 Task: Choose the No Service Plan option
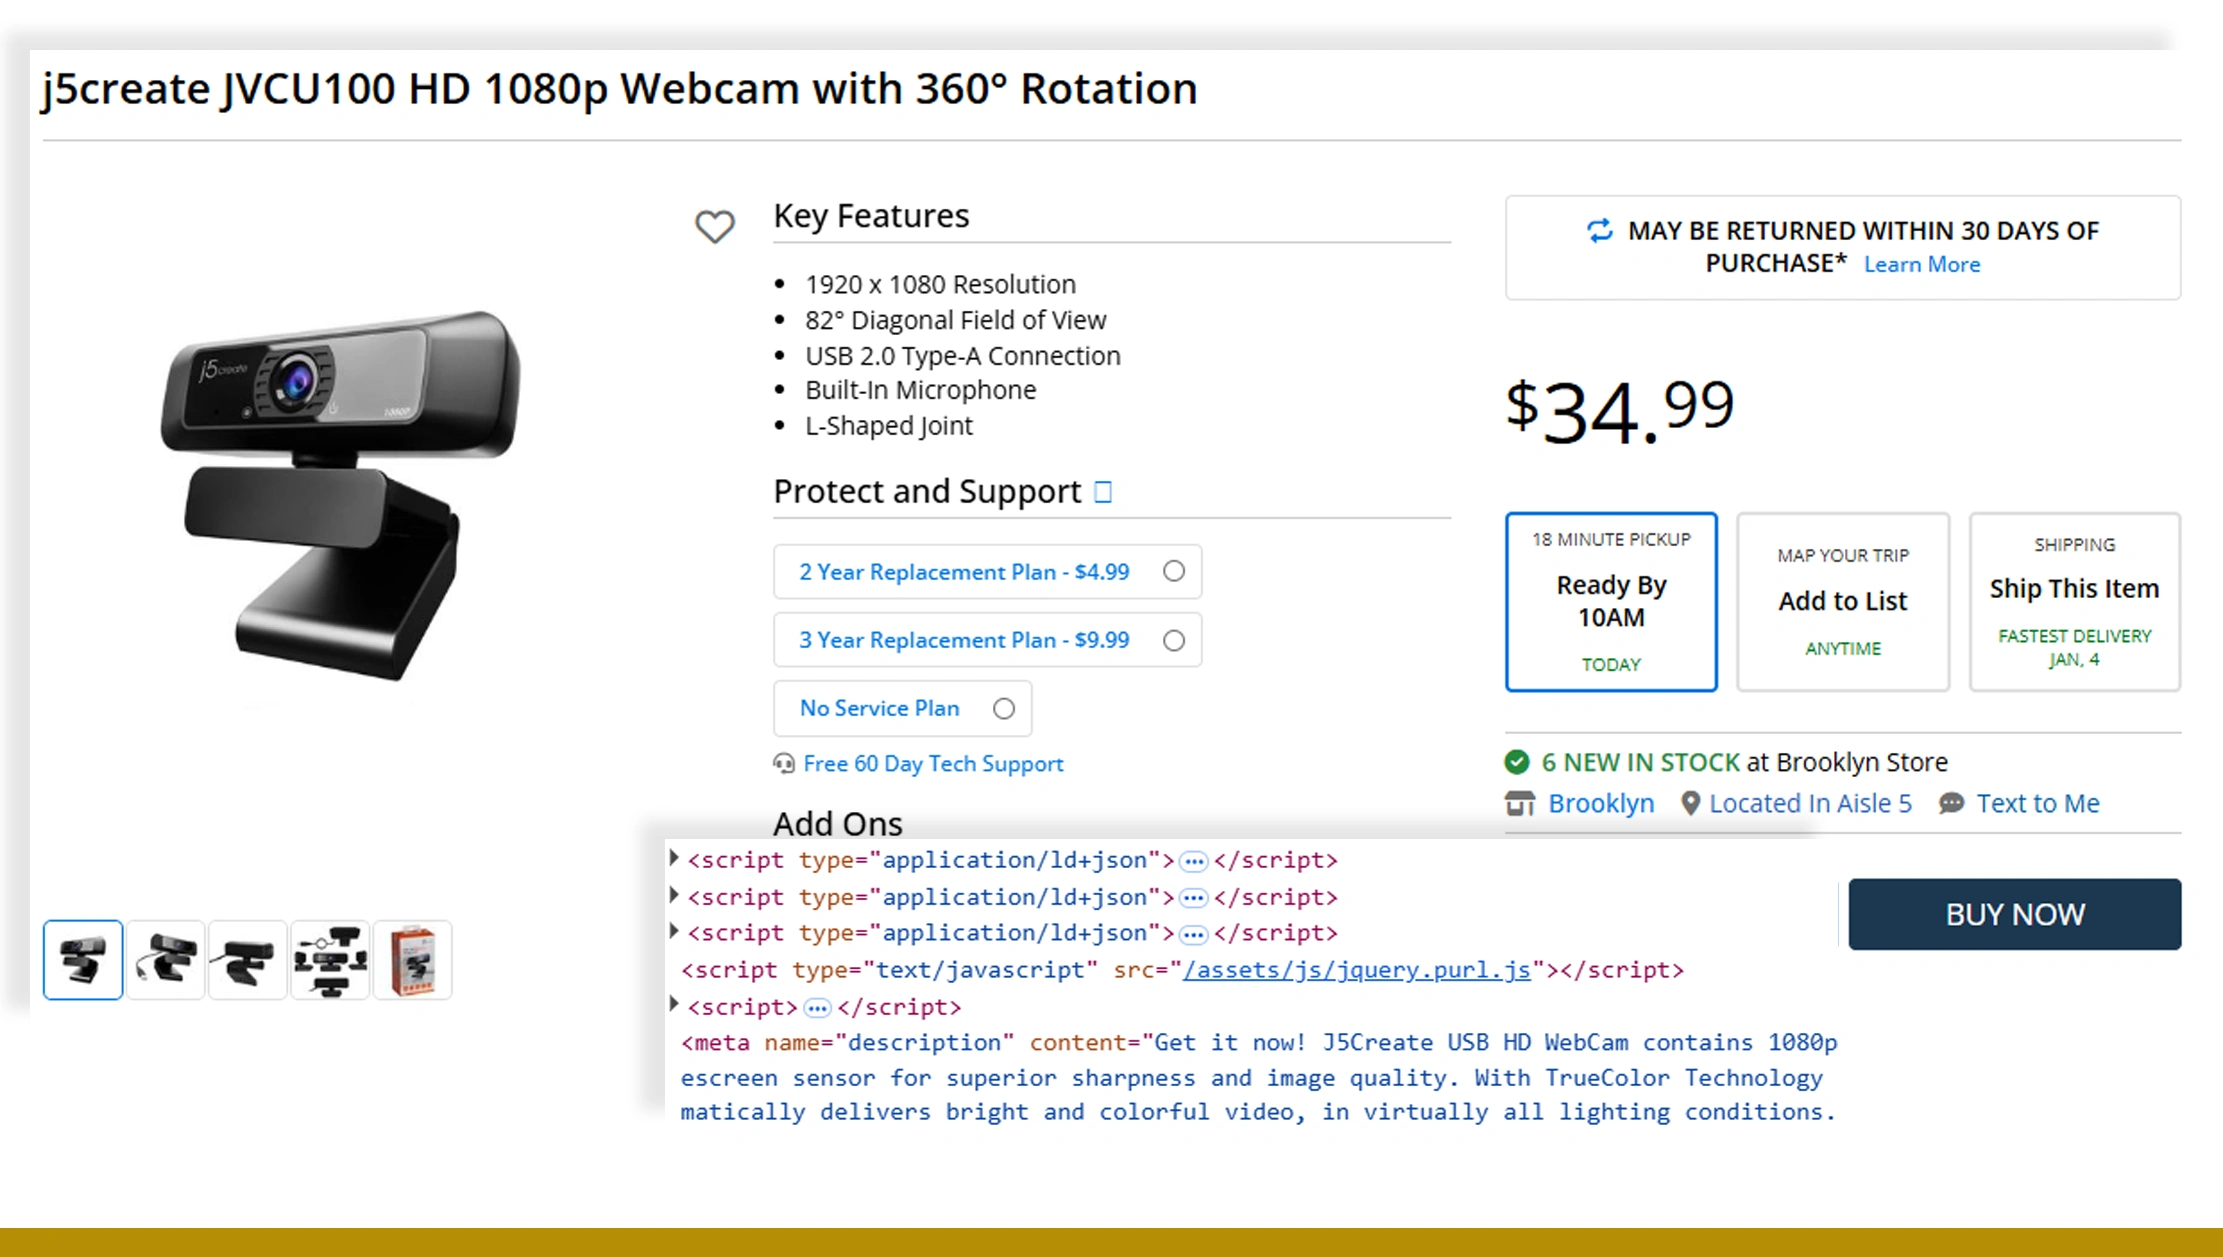[x=1003, y=708]
